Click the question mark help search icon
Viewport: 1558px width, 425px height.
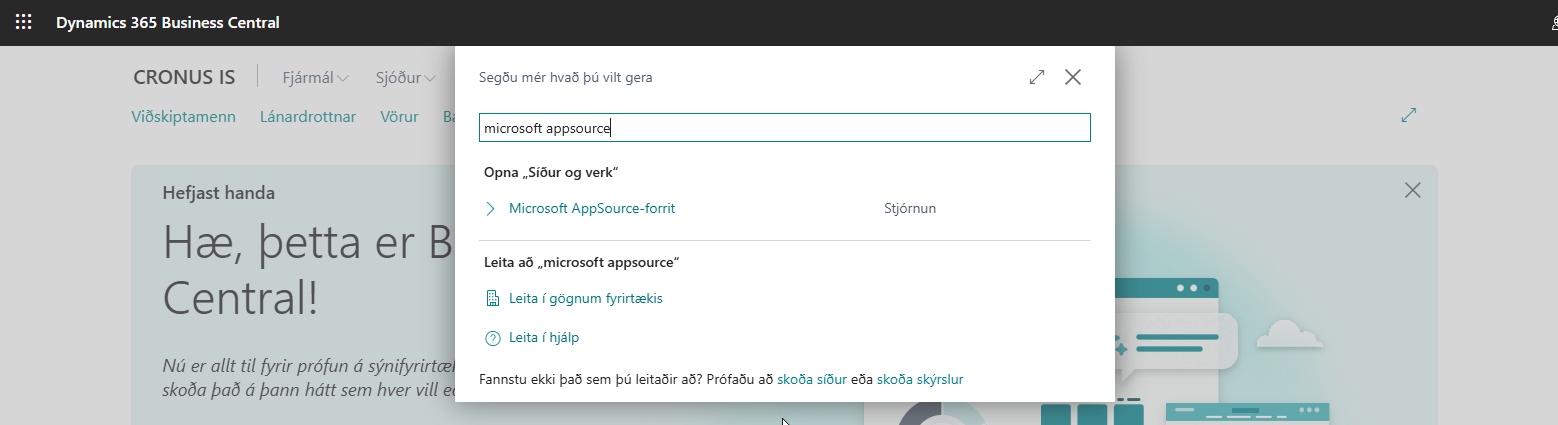coord(492,338)
